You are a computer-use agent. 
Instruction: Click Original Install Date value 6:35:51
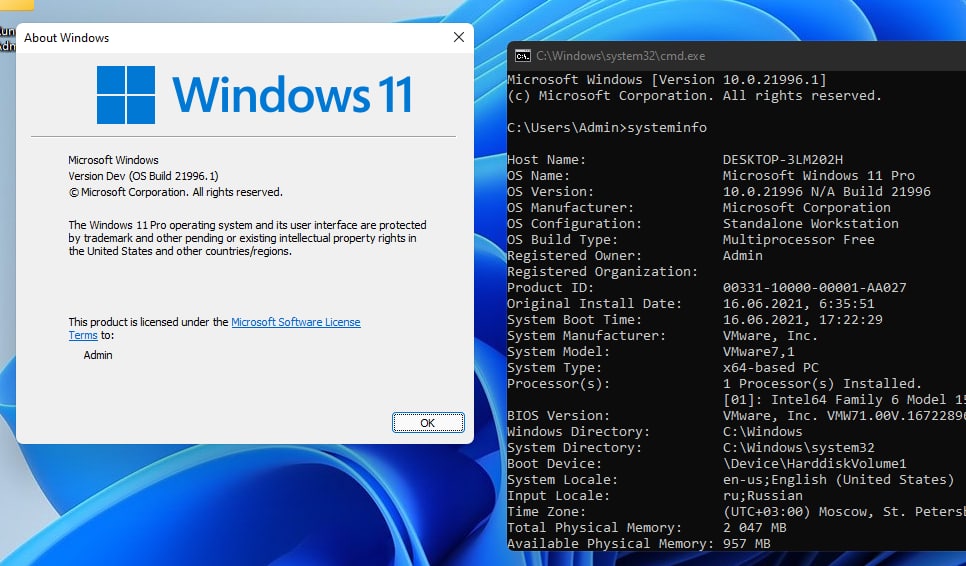[x=846, y=304]
